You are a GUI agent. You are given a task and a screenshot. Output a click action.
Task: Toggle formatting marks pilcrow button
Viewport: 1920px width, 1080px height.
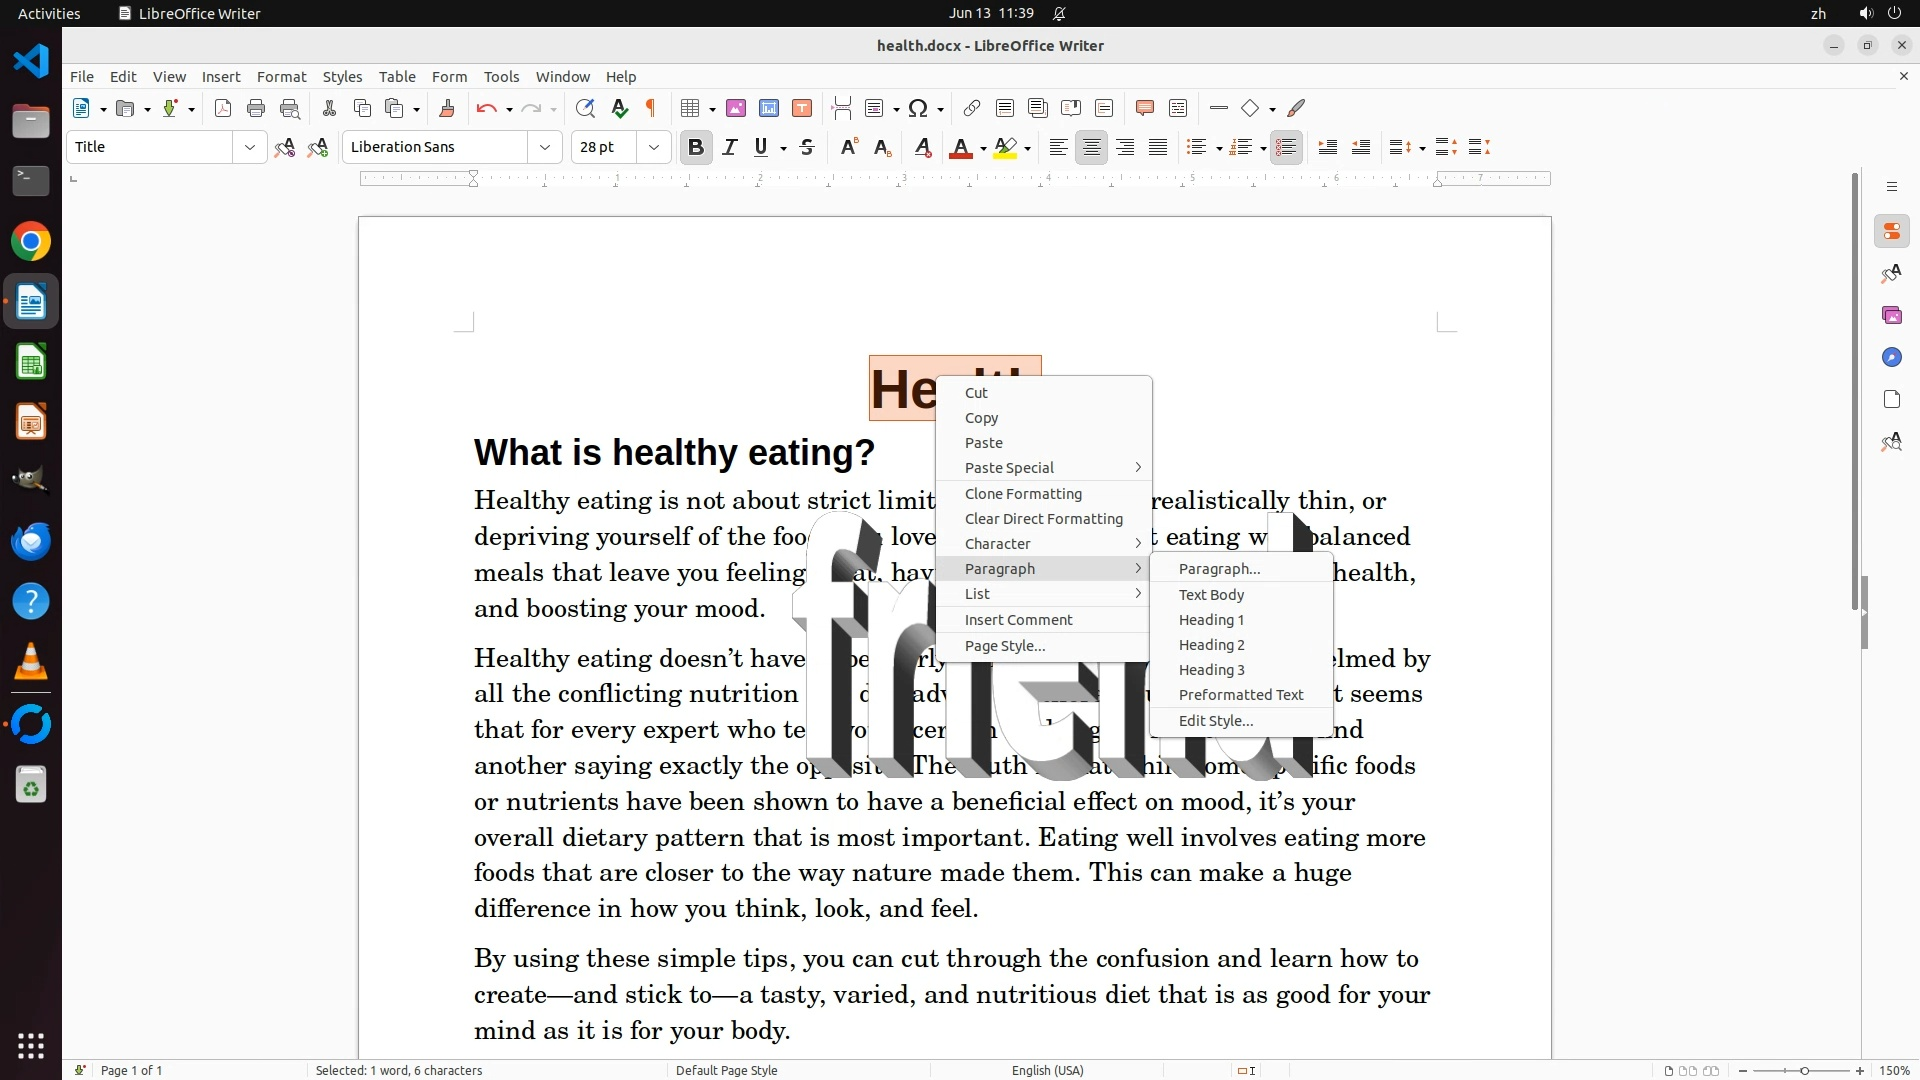pos(651,109)
